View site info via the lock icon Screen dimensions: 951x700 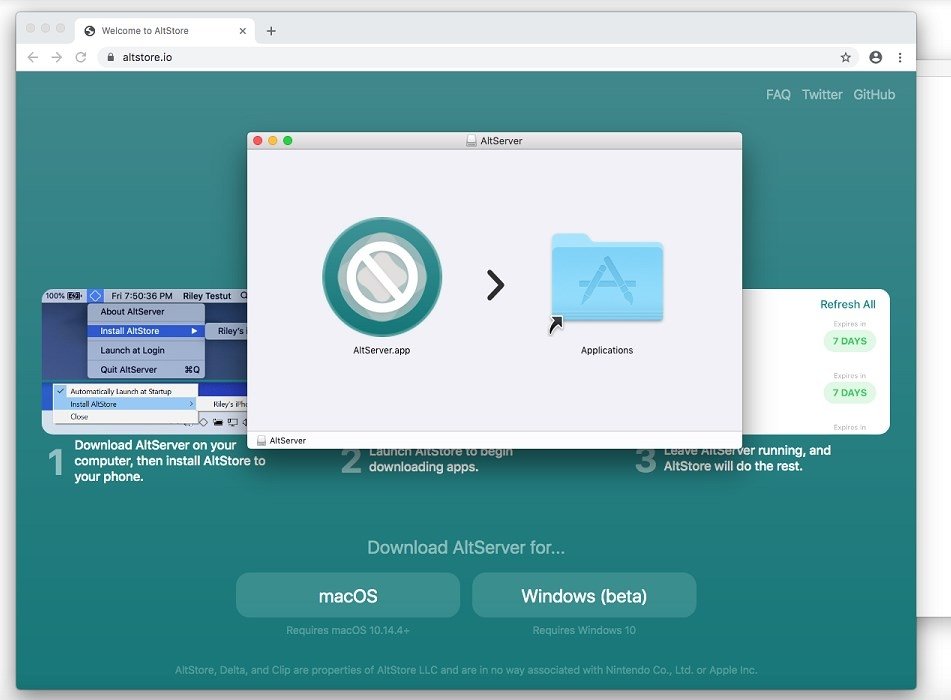tap(110, 57)
